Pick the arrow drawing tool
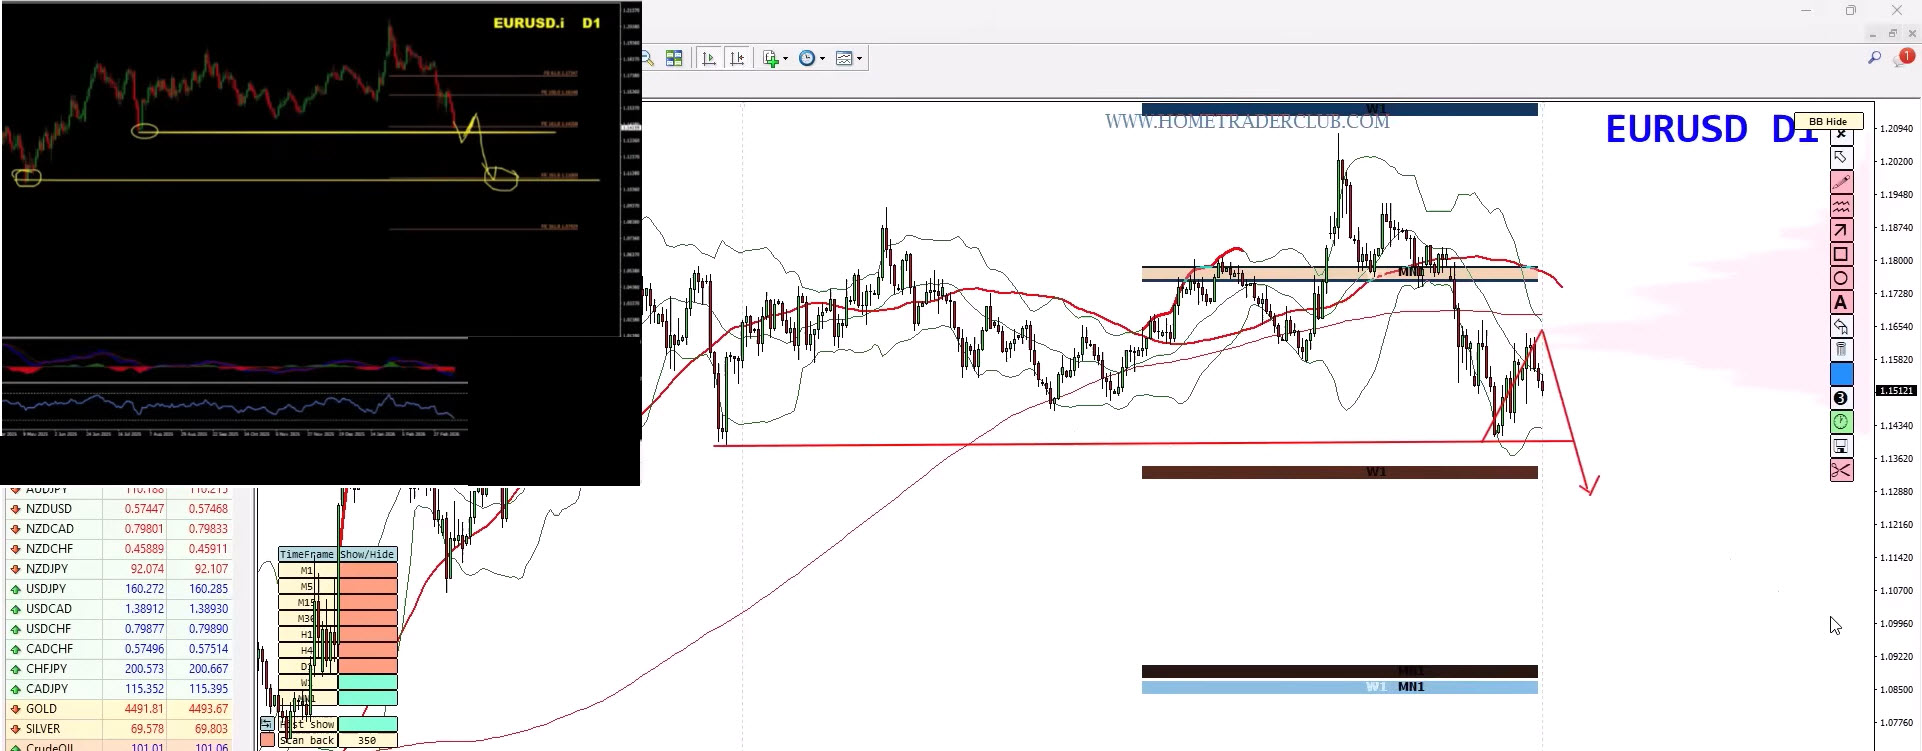This screenshot has height=751, width=1922. pos(1841,230)
